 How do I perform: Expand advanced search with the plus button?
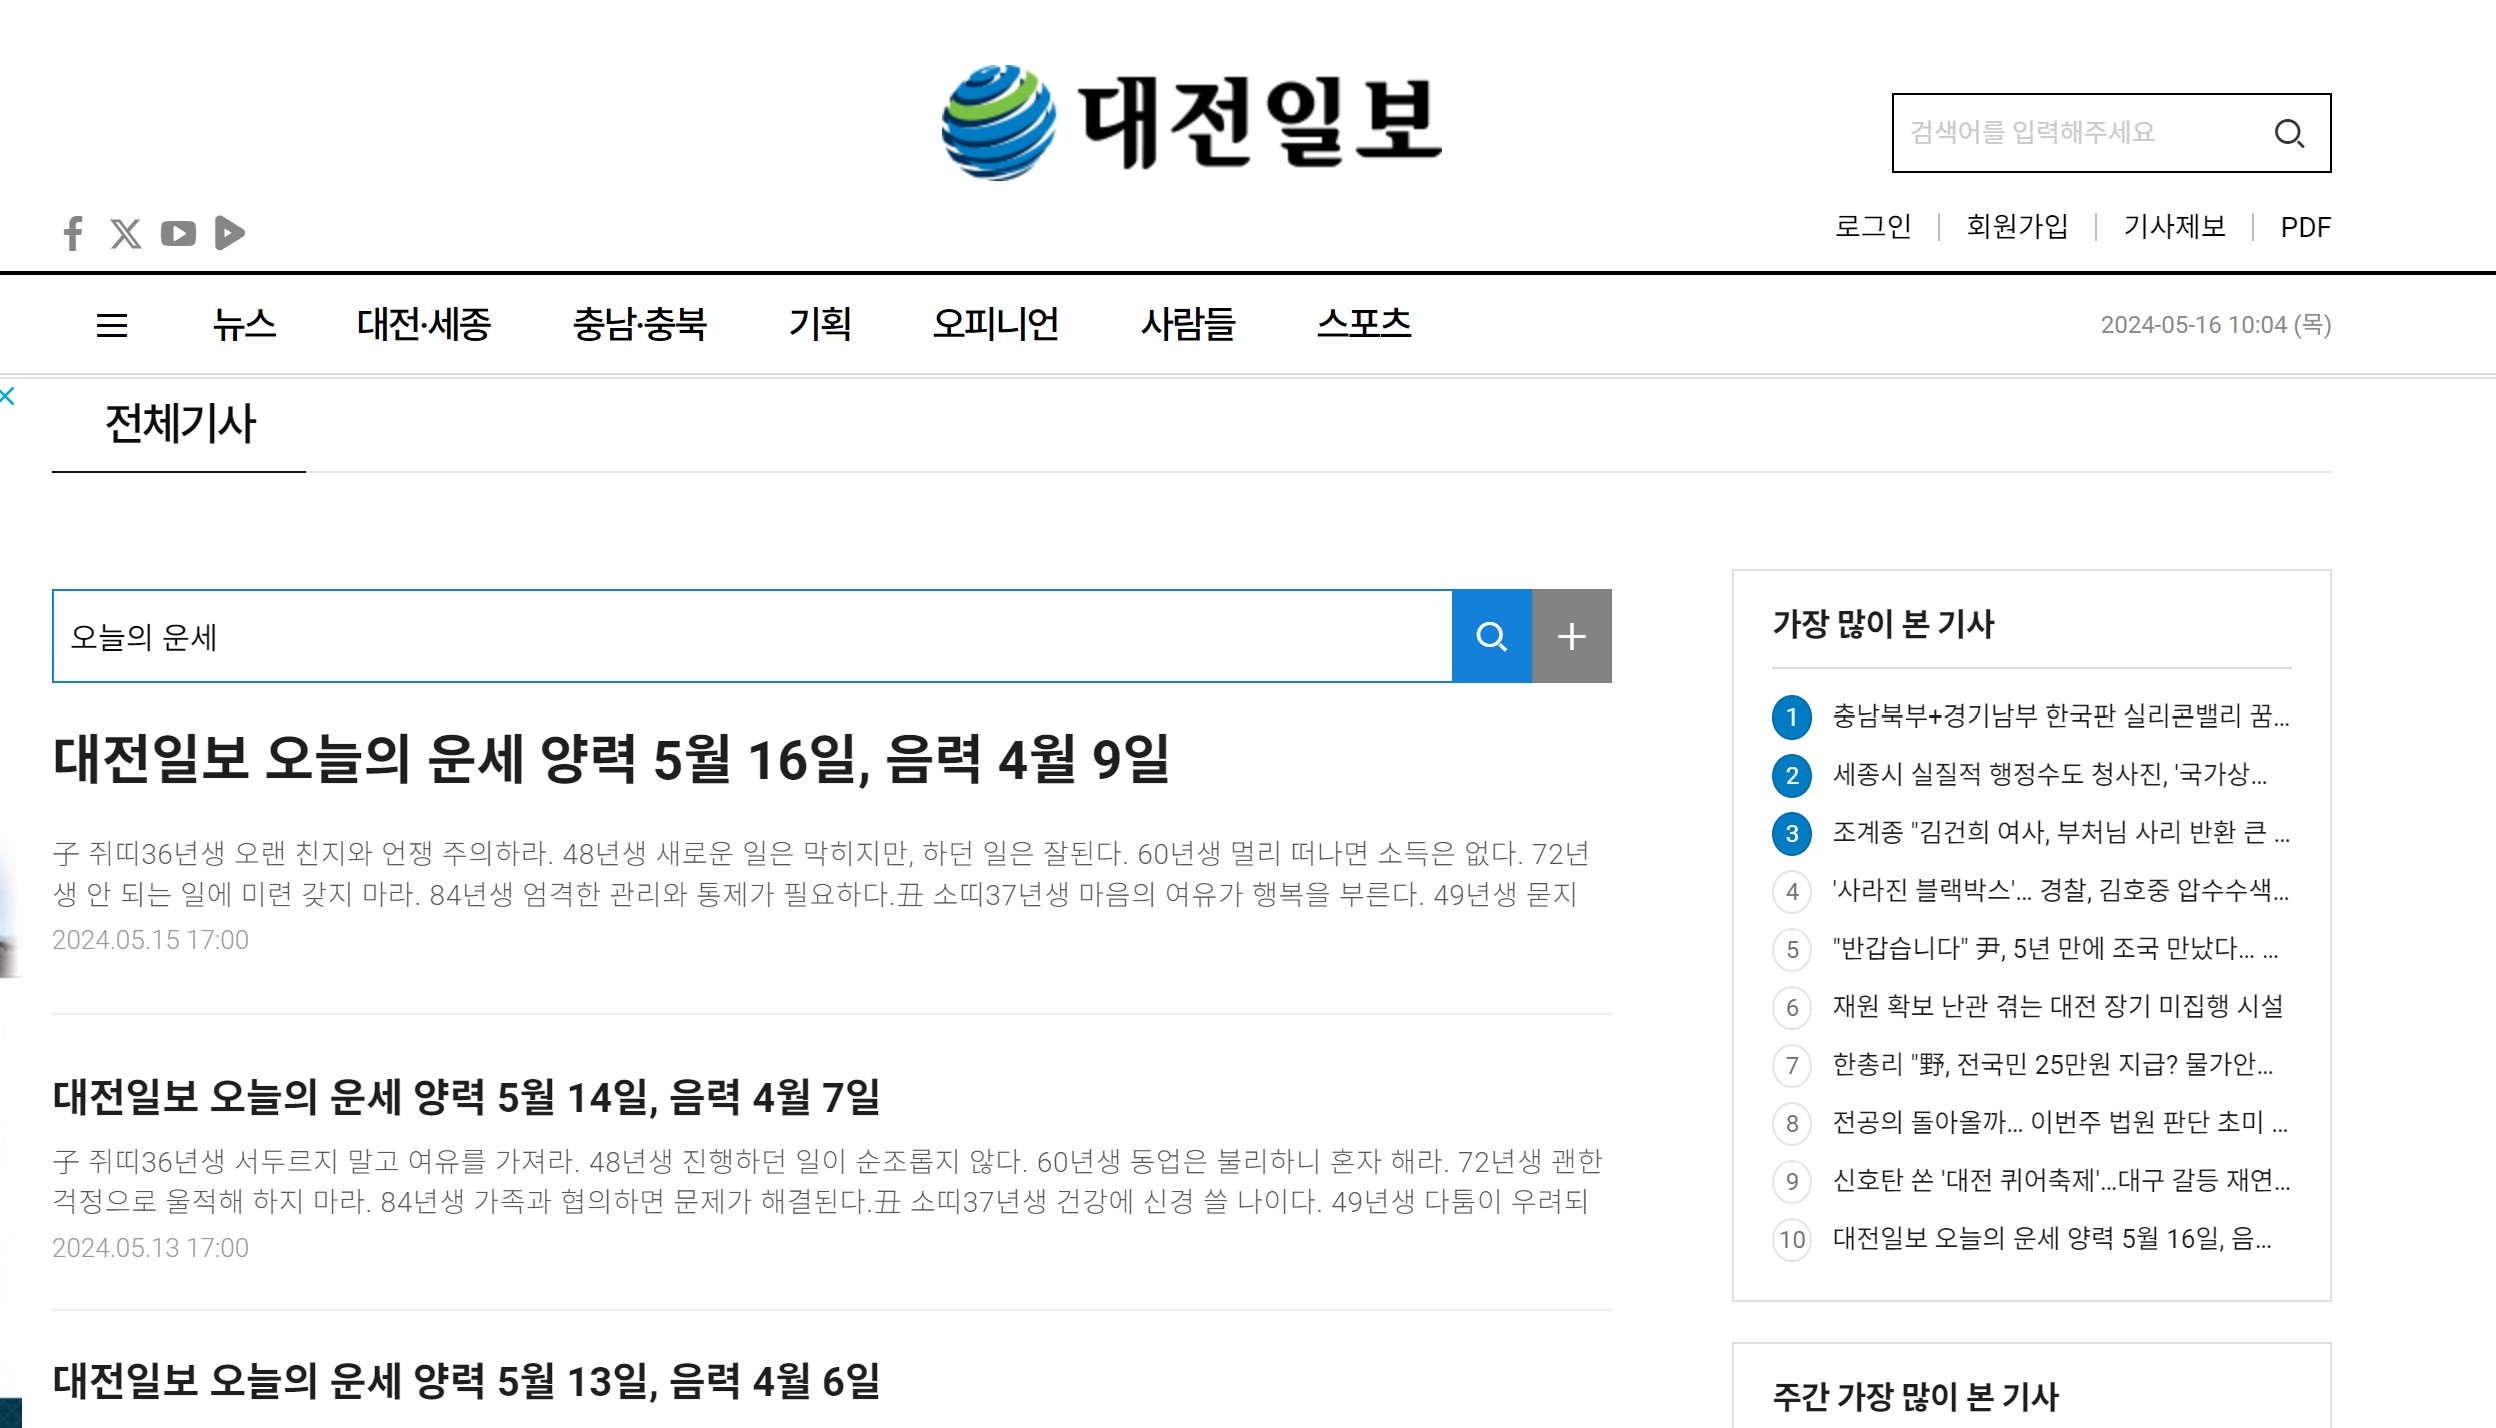tap(1571, 636)
